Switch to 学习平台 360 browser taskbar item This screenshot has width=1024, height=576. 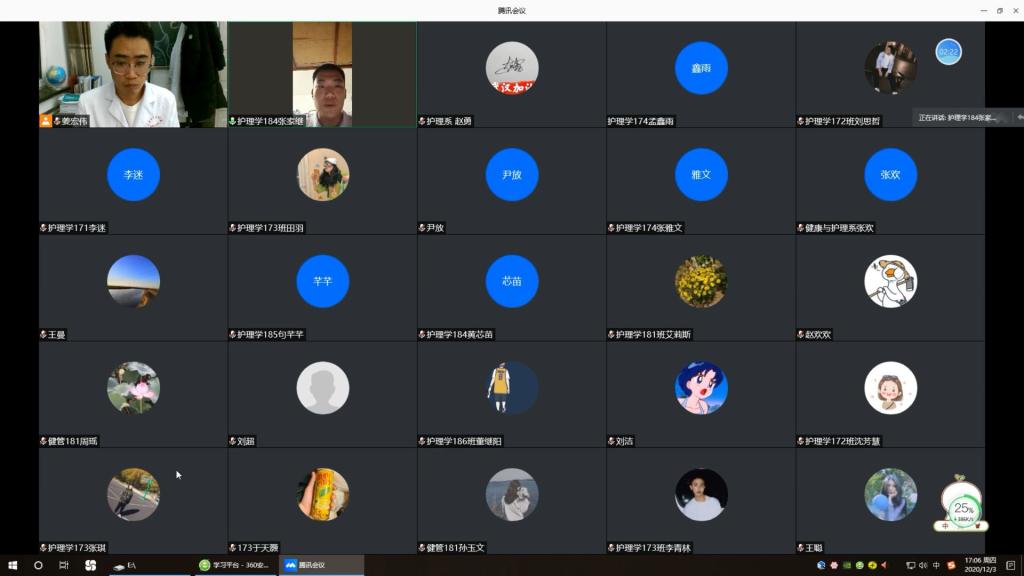point(234,565)
